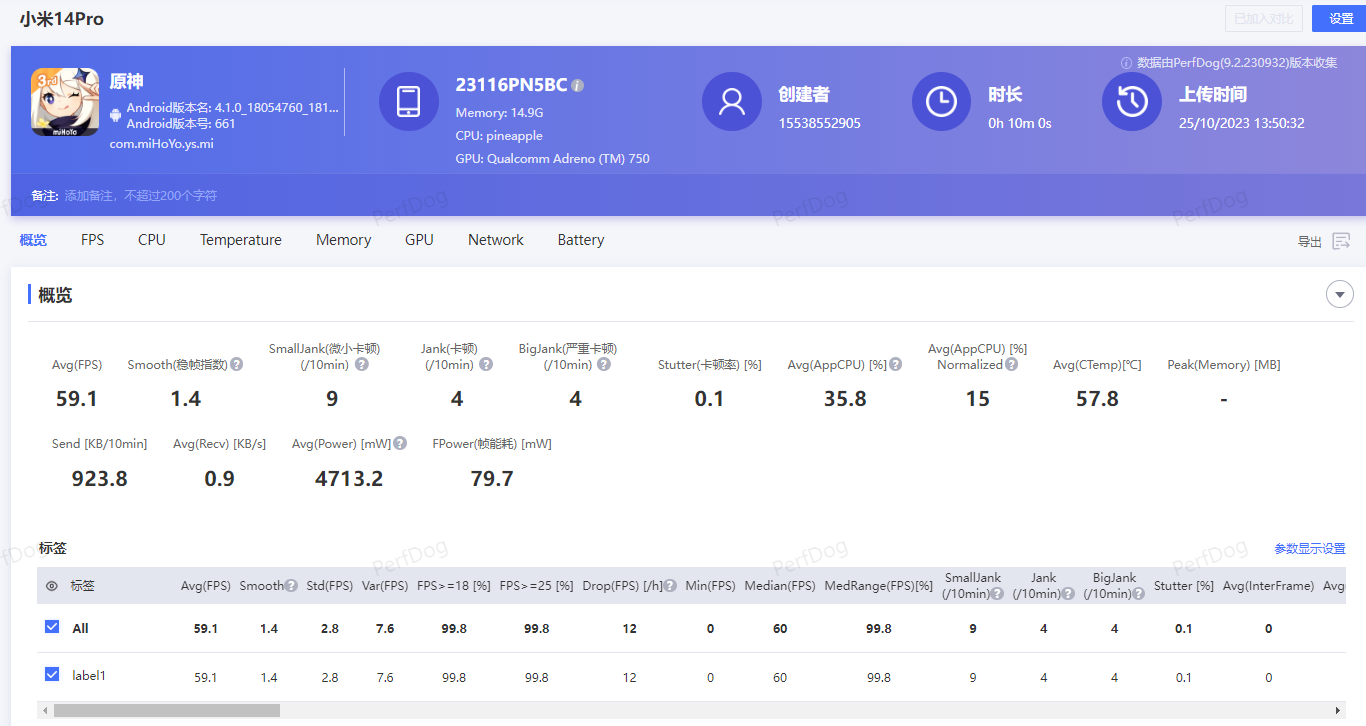Screen dimensions: 1366x726
Task: Click the 已加入对比 button
Action: pyautogui.click(x=1265, y=18)
